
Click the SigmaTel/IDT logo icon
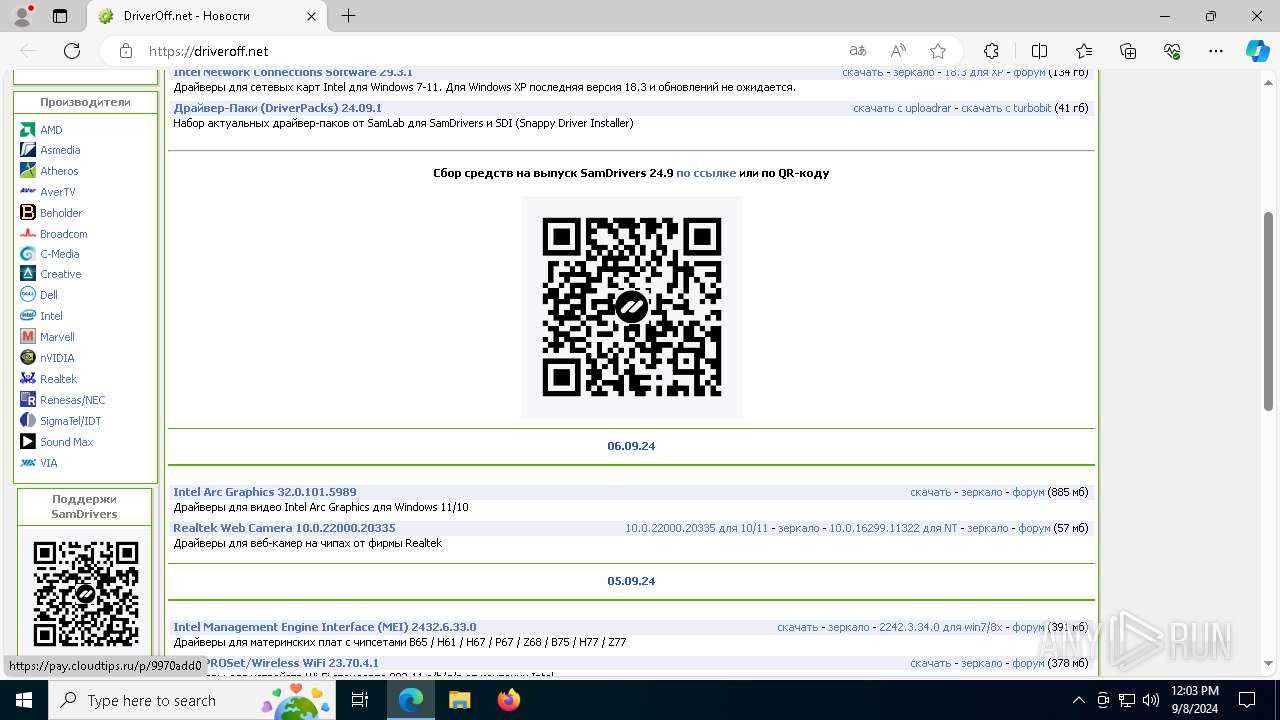28,421
